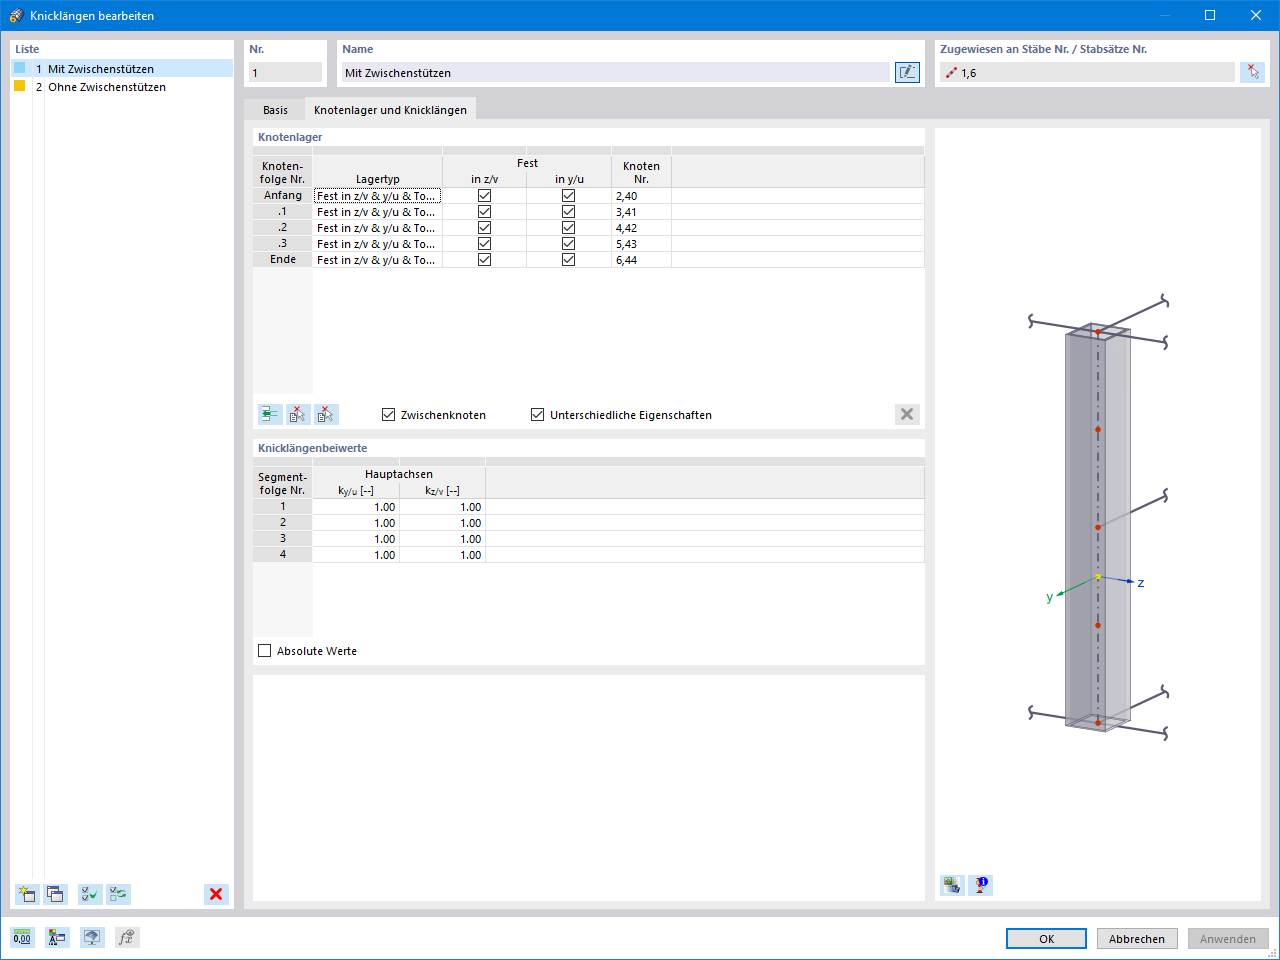Switch to the Basis tab
This screenshot has width=1280, height=960.
pyautogui.click(x=274, y=109)
